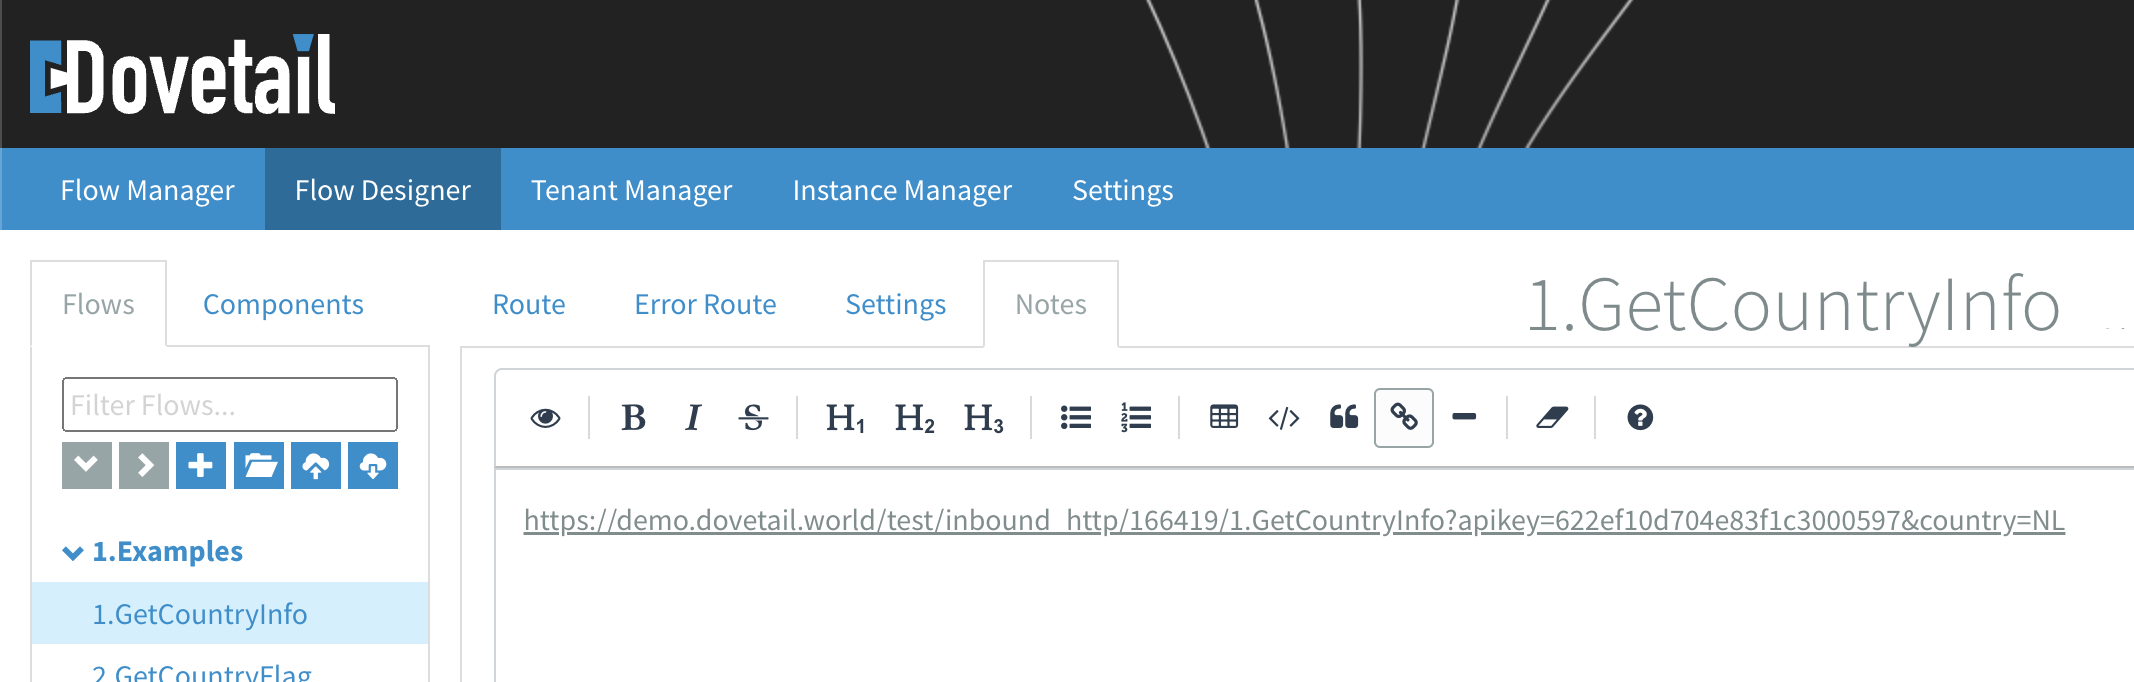Insert a numbered list

coord(1136,418)
